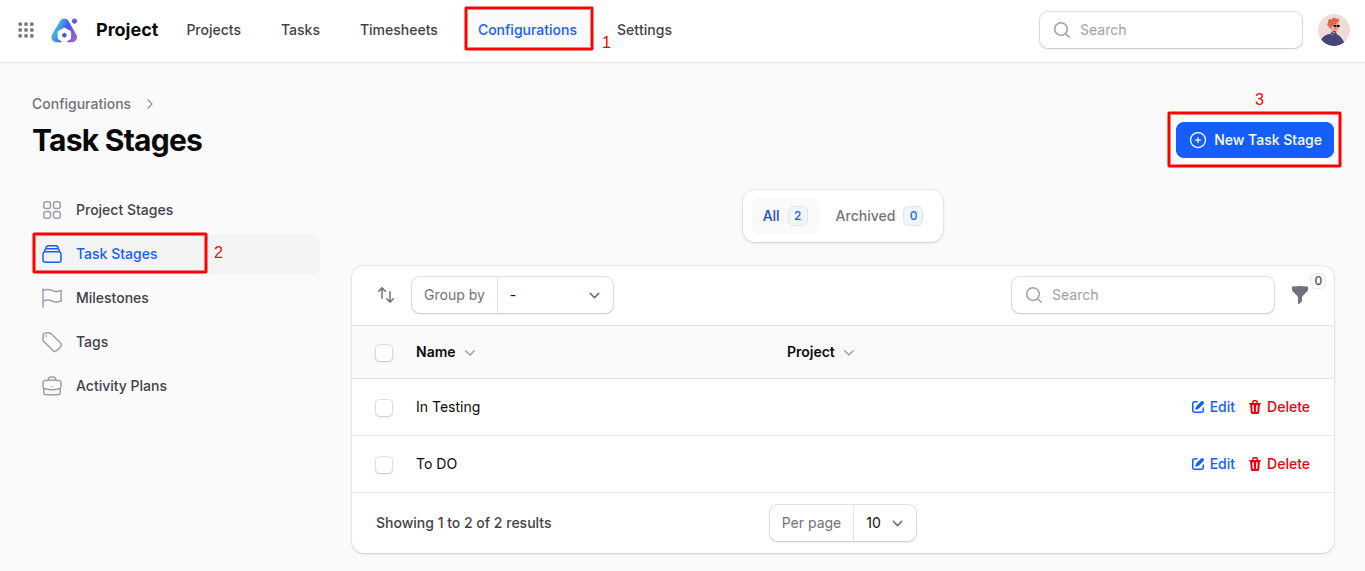The width and height of the screenshot is (1365, 571).
Task: Expand the Name column sort chevron
Action: point(470,353)
